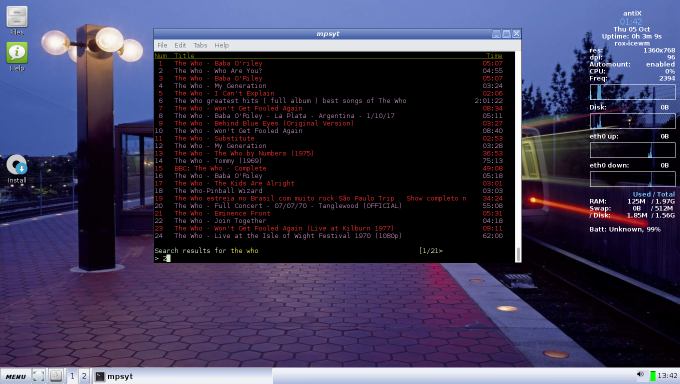Image resolution: width=680 pixels, height=384 pixels.
Task: Click the green battery indicator in tray
Action: pyautogui.click(x=653, y=375)
